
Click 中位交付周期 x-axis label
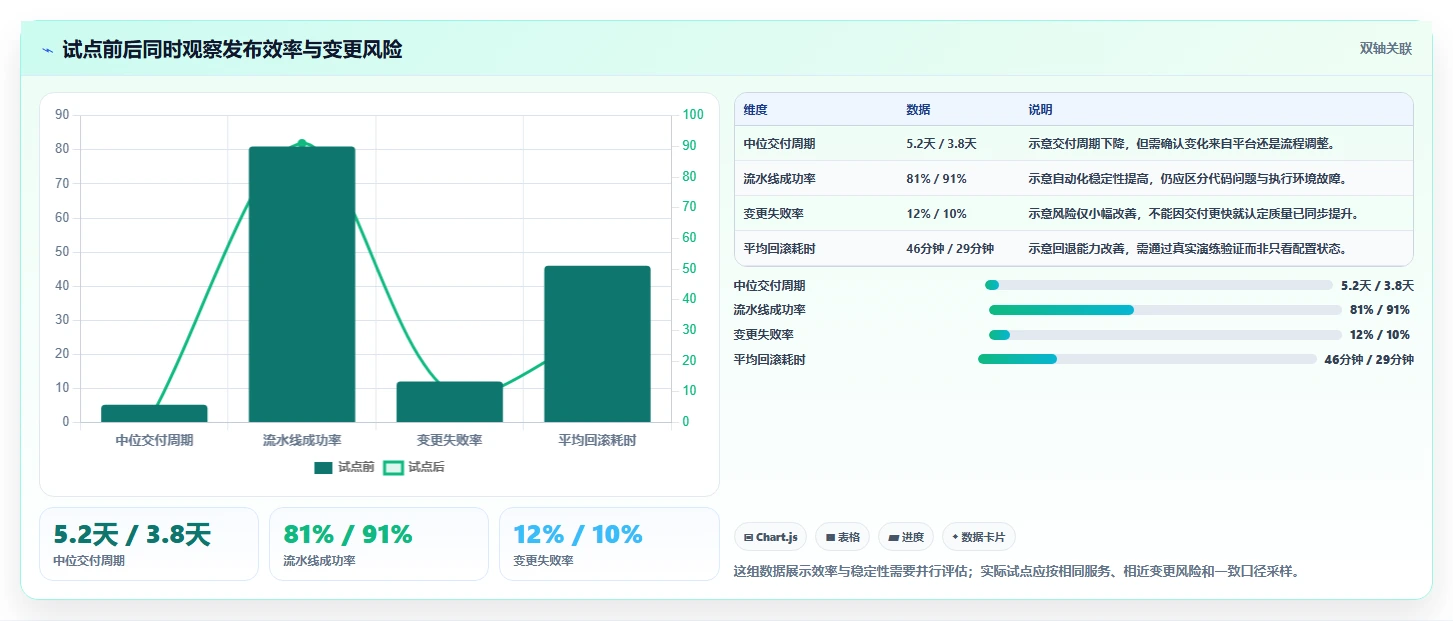(x=154, y=440)
